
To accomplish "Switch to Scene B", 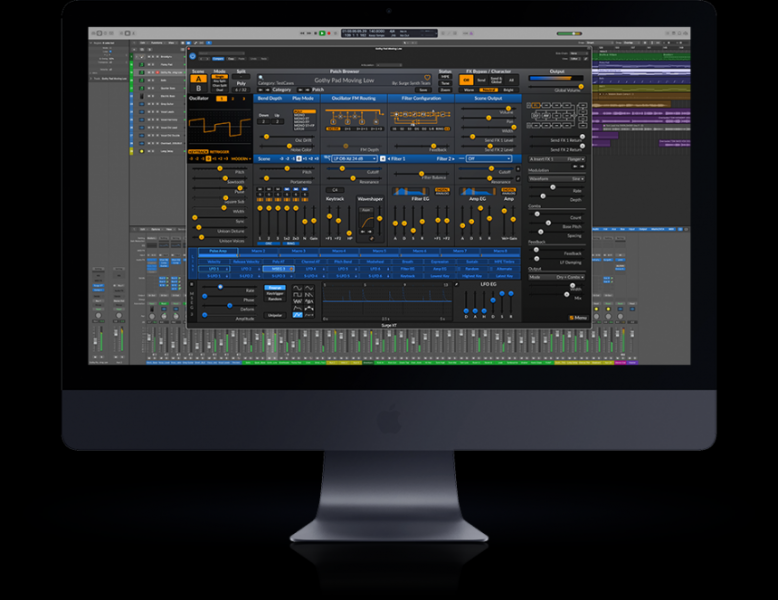I will click(198, 89).
